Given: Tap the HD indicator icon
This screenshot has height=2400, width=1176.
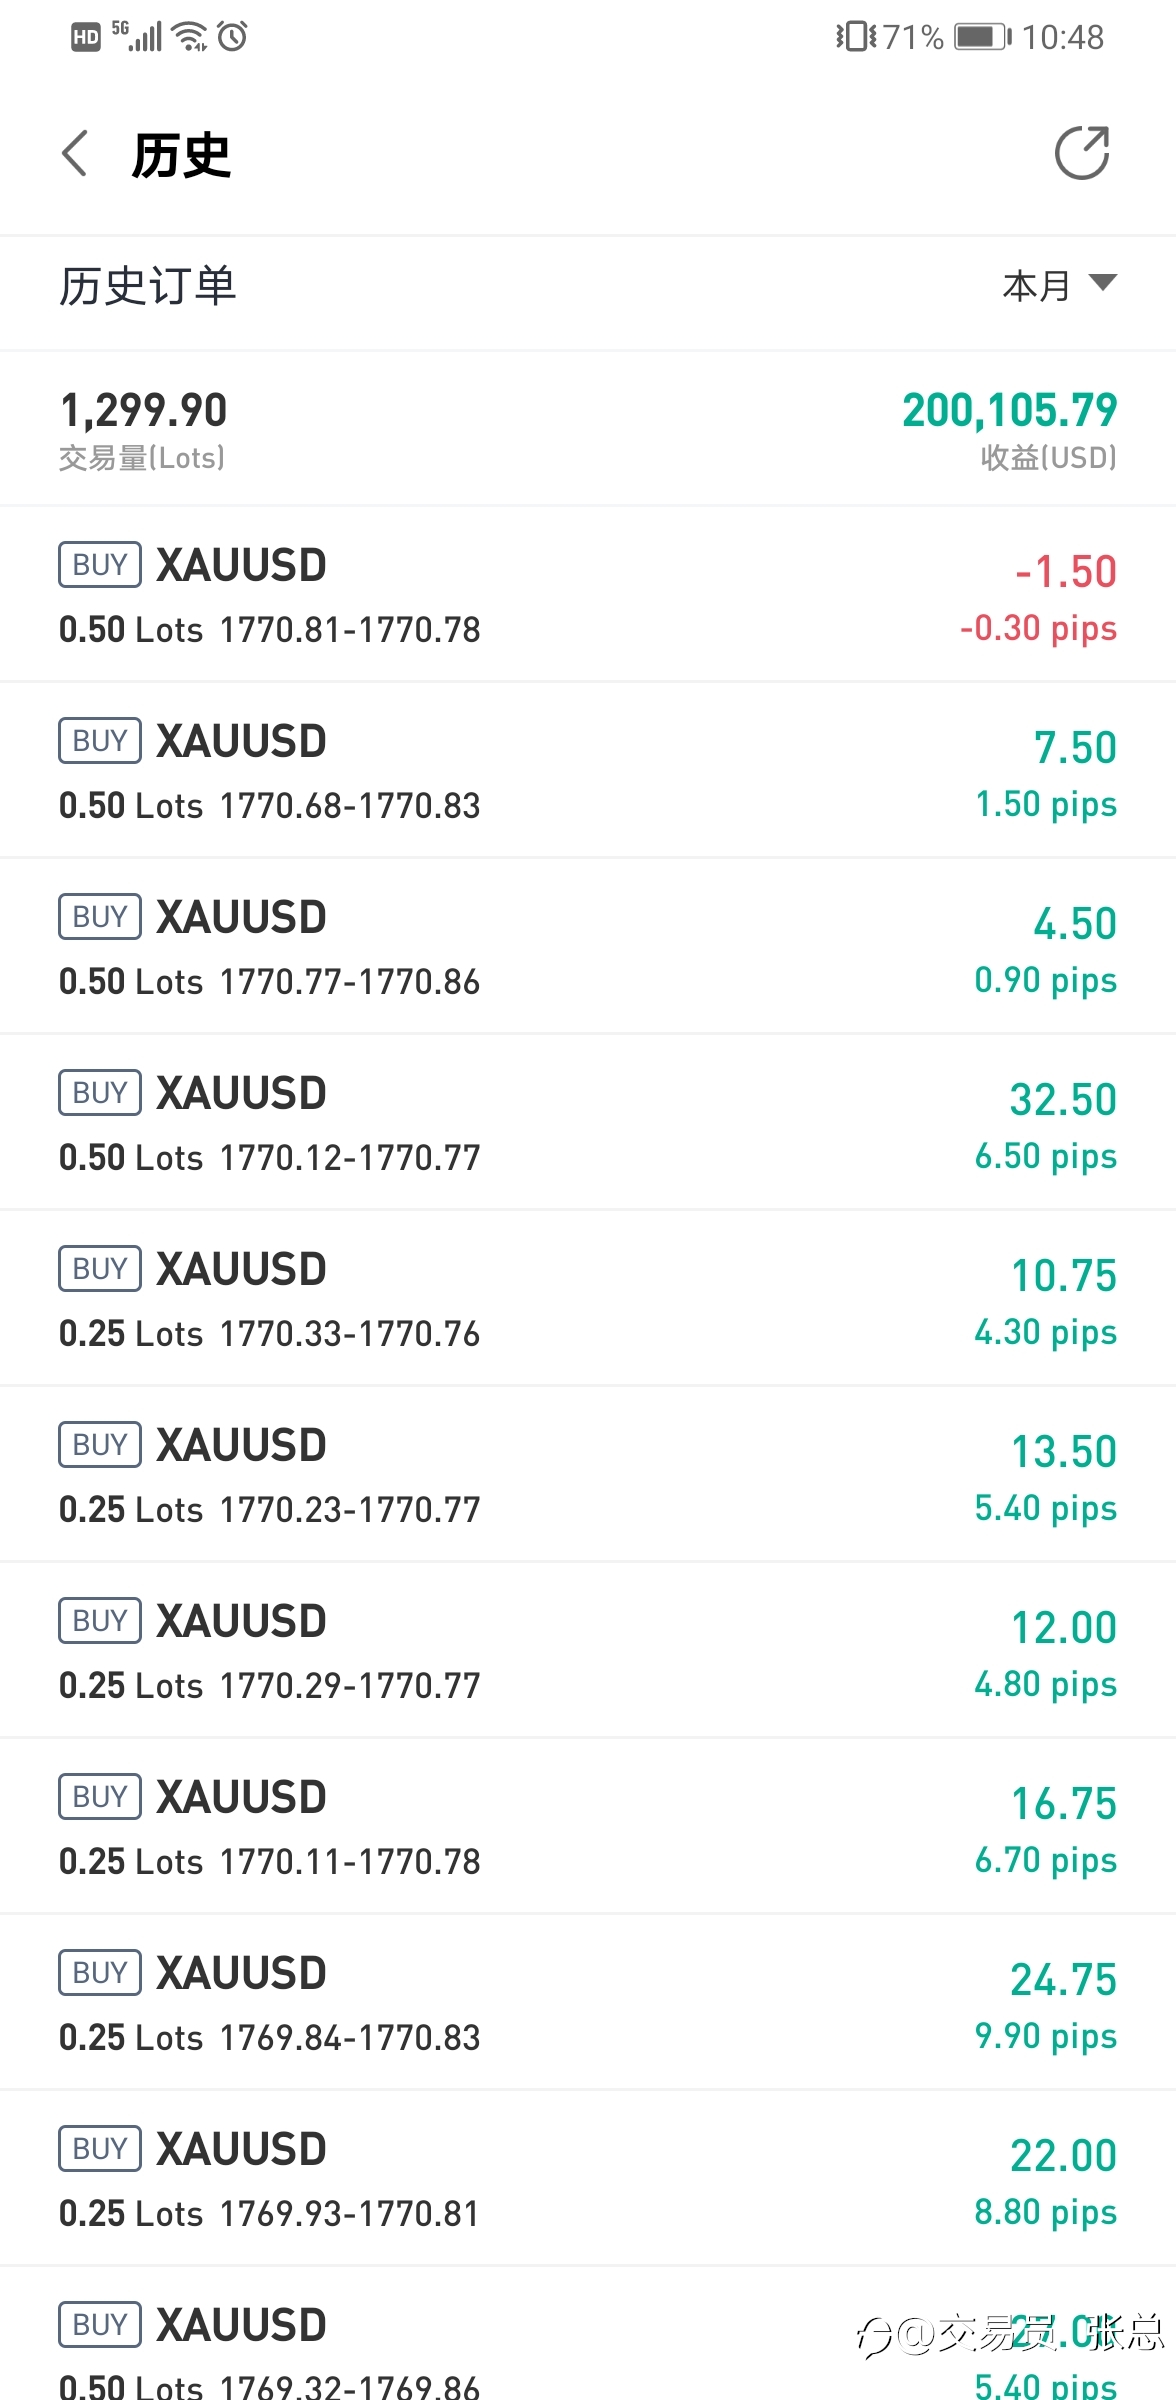Looking at the screenshot, I should [86, 38].
